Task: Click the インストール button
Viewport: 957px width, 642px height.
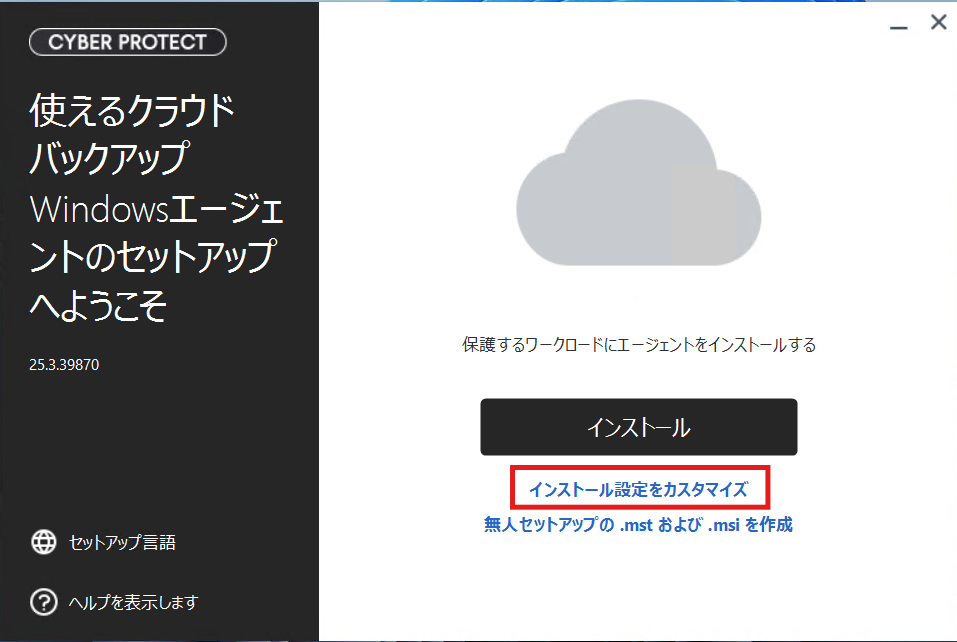Action: coord(638,427)
